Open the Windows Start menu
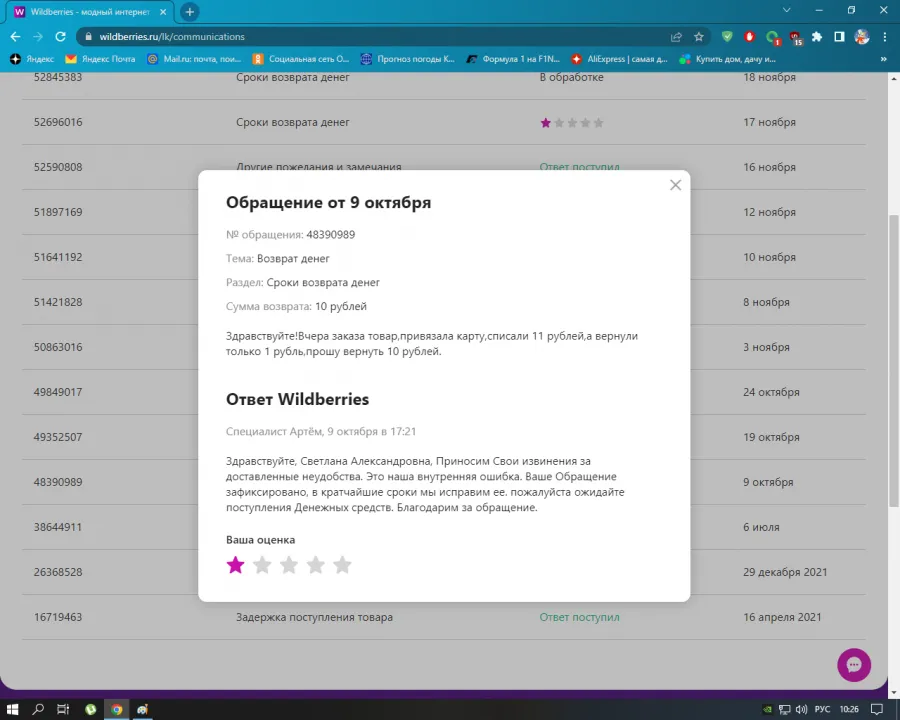This screenshot has height=720, width=900. (x=12, y=710)
